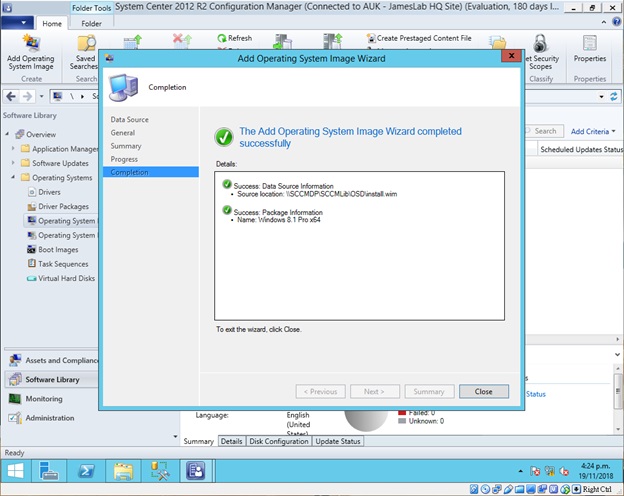Click the taskbar clock

pyautogui.click(x=595, y=471)
